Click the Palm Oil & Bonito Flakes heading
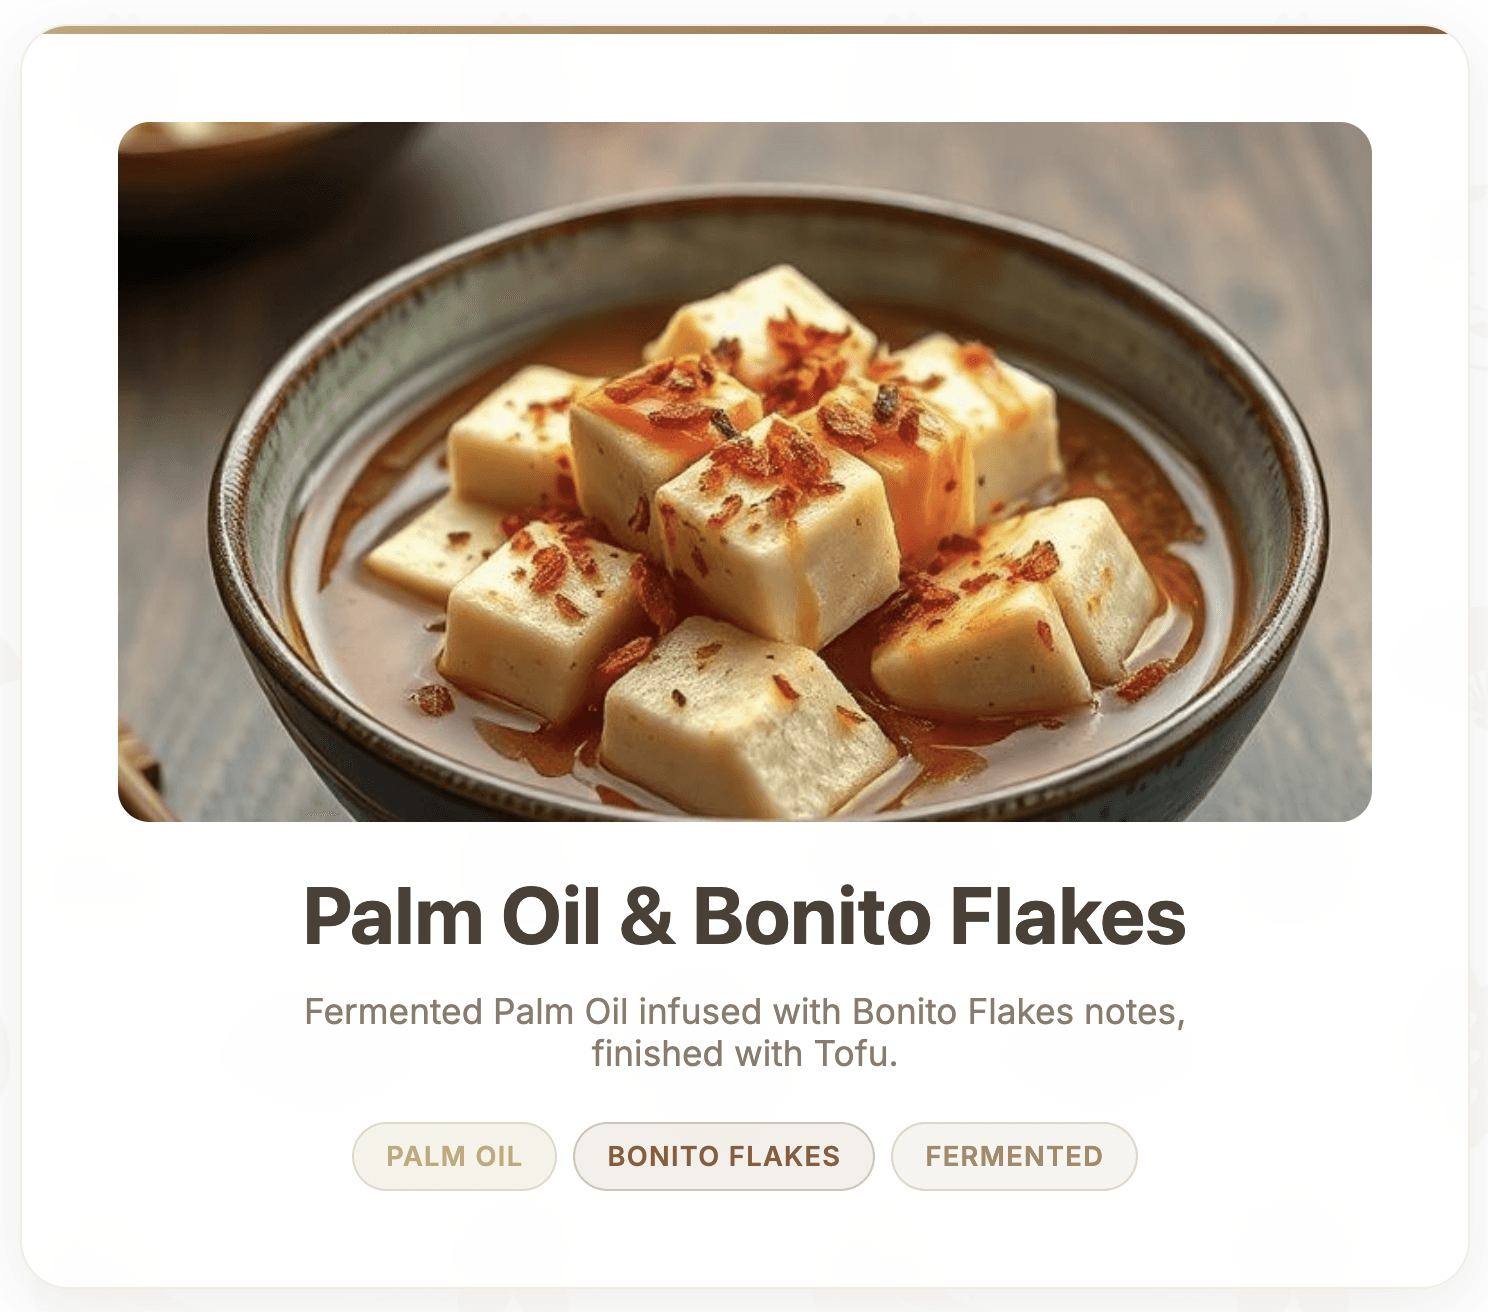The image size is (1488, 1312). (x=745, y=916)
